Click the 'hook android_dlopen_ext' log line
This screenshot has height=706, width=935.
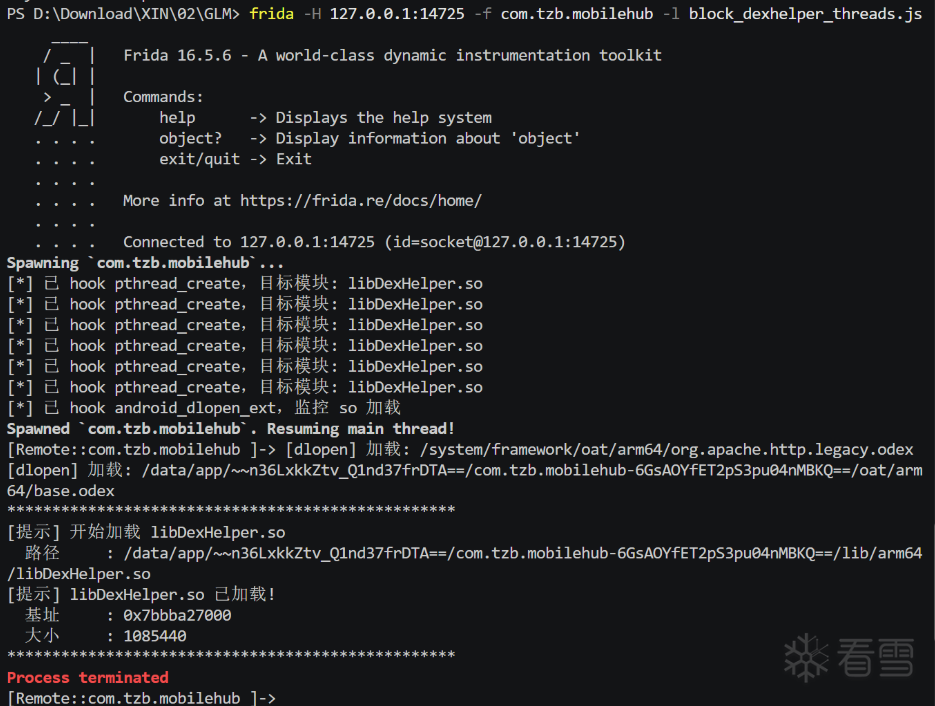(x=203, y=408)
